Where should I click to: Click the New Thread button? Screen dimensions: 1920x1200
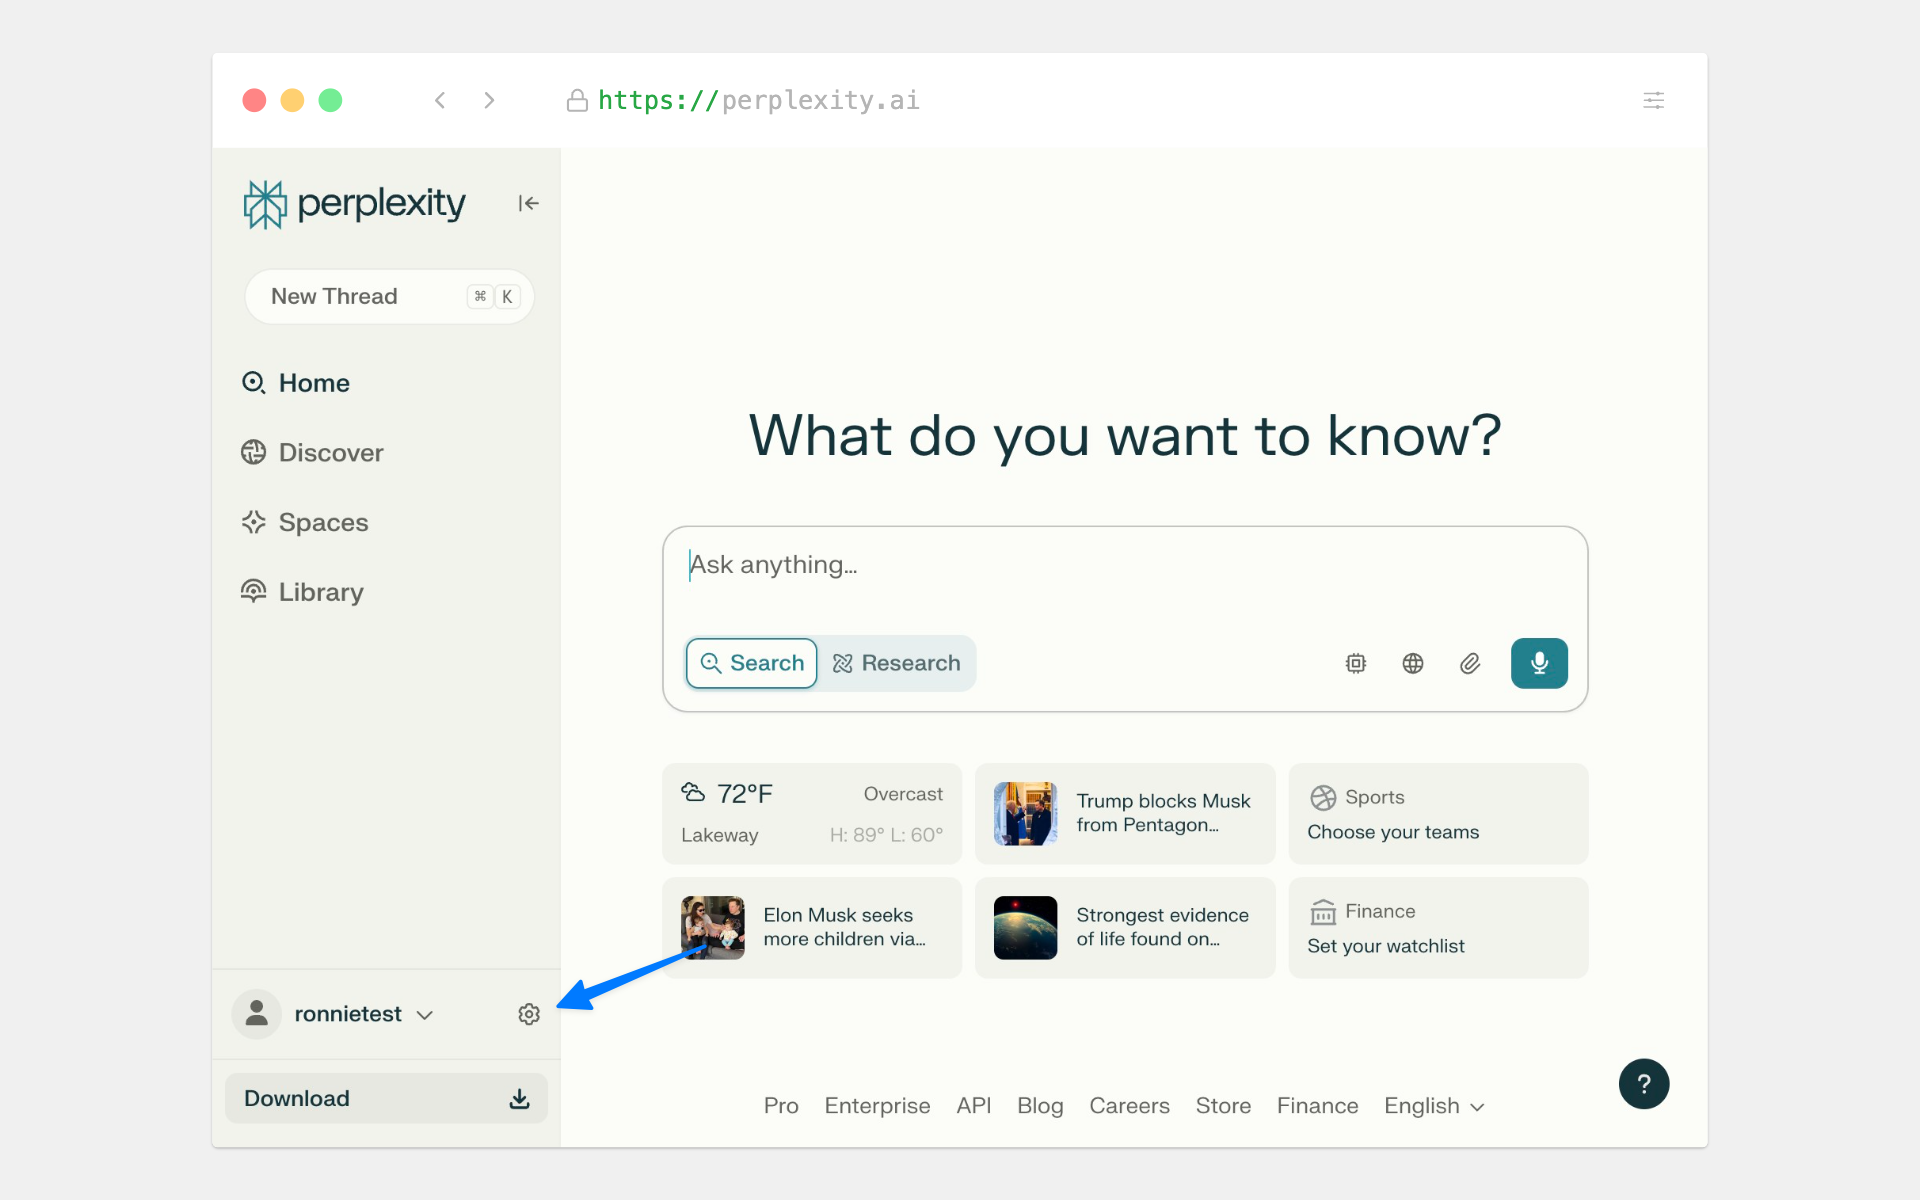coord(389,296)
